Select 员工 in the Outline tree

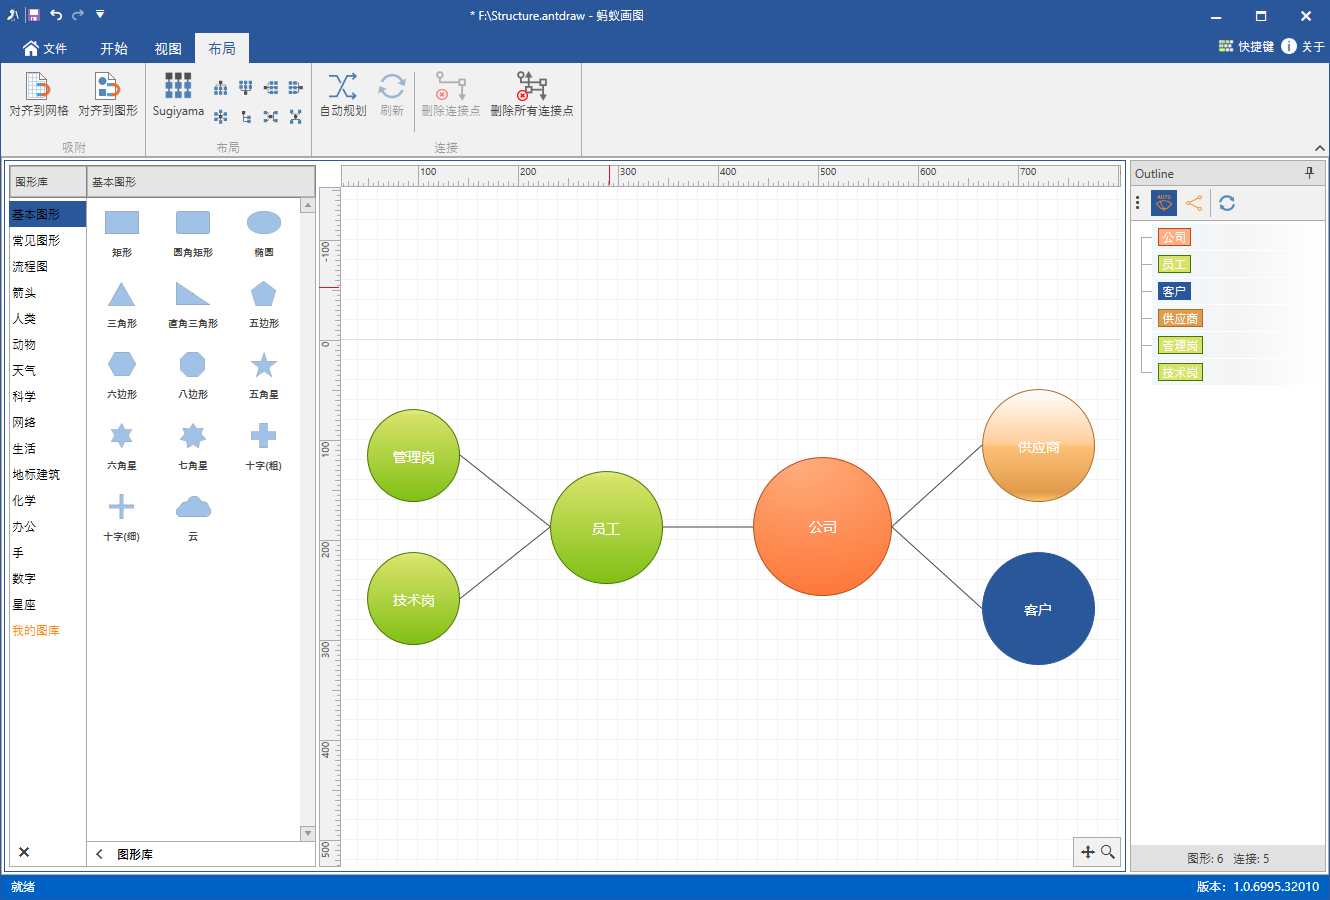1174,264
